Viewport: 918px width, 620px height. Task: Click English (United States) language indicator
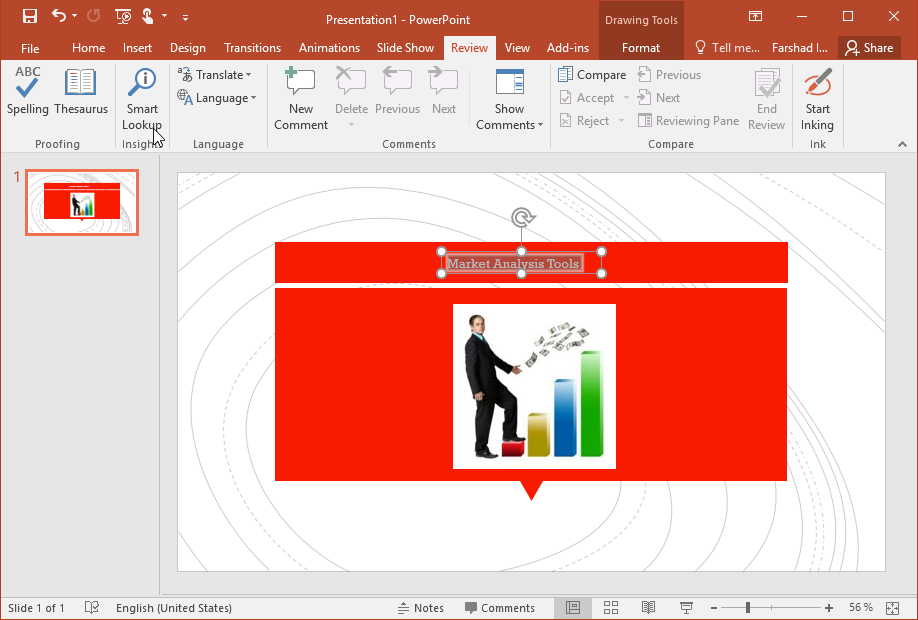[174, 608]
